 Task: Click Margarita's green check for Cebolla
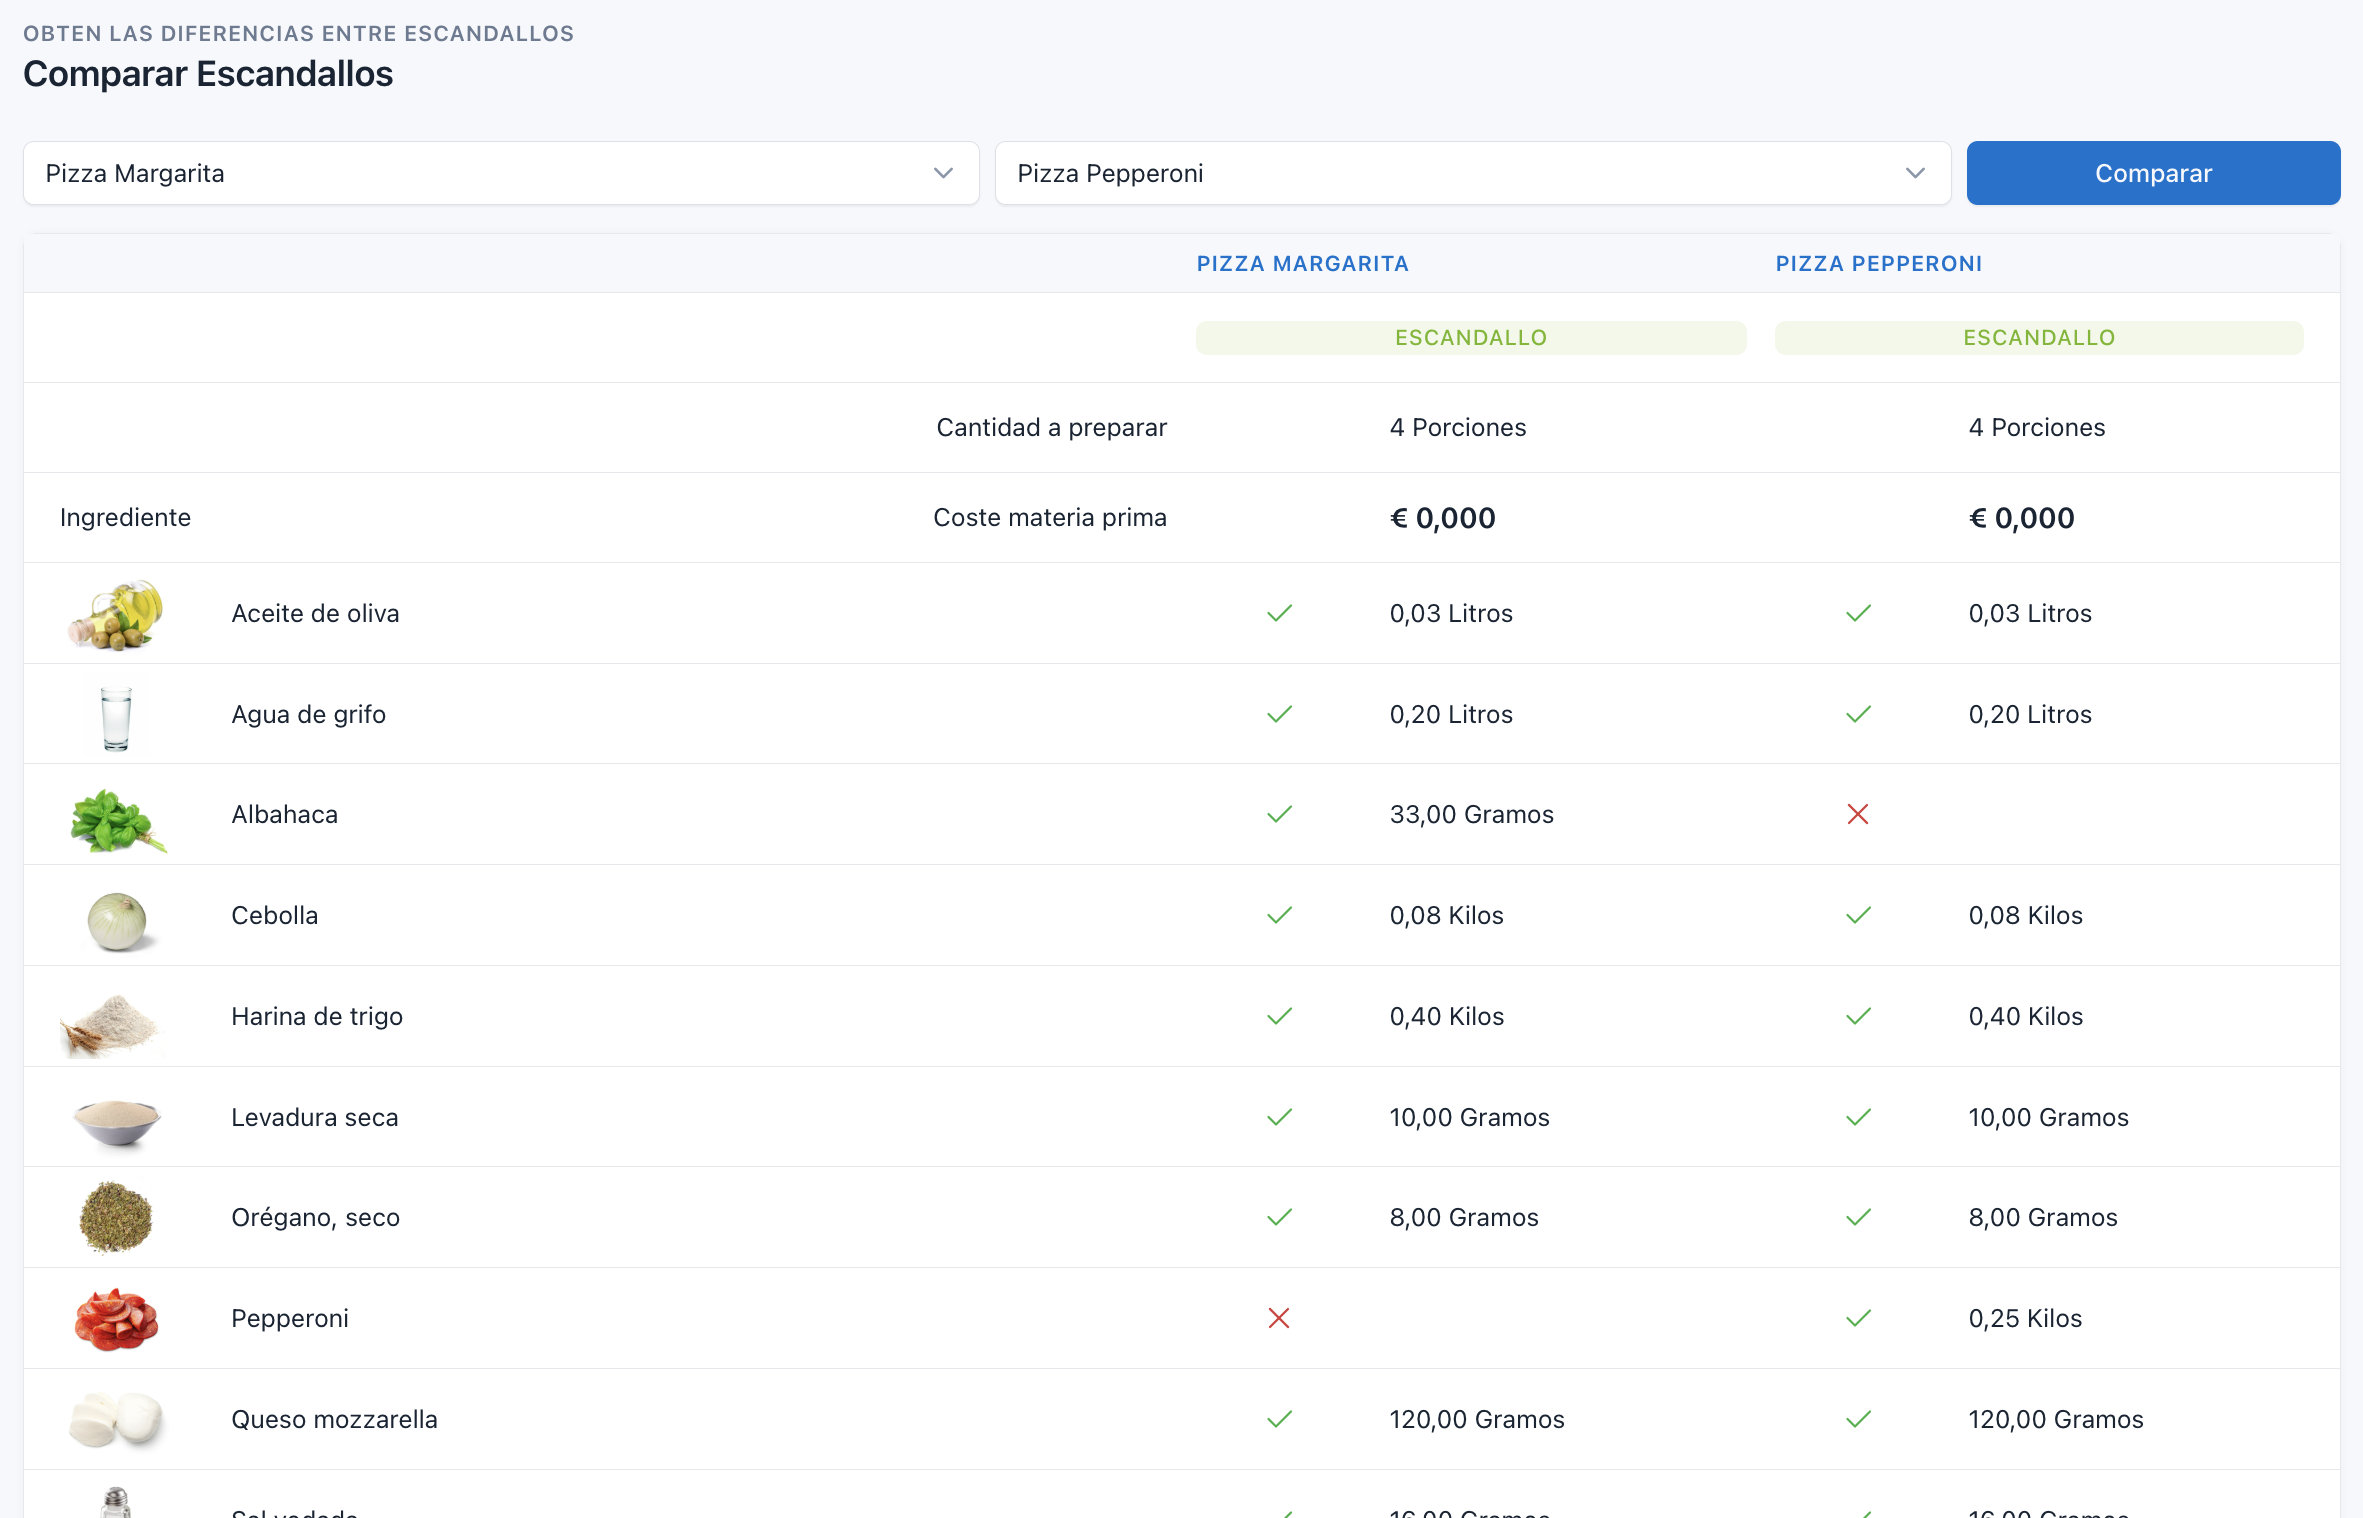1279,915
